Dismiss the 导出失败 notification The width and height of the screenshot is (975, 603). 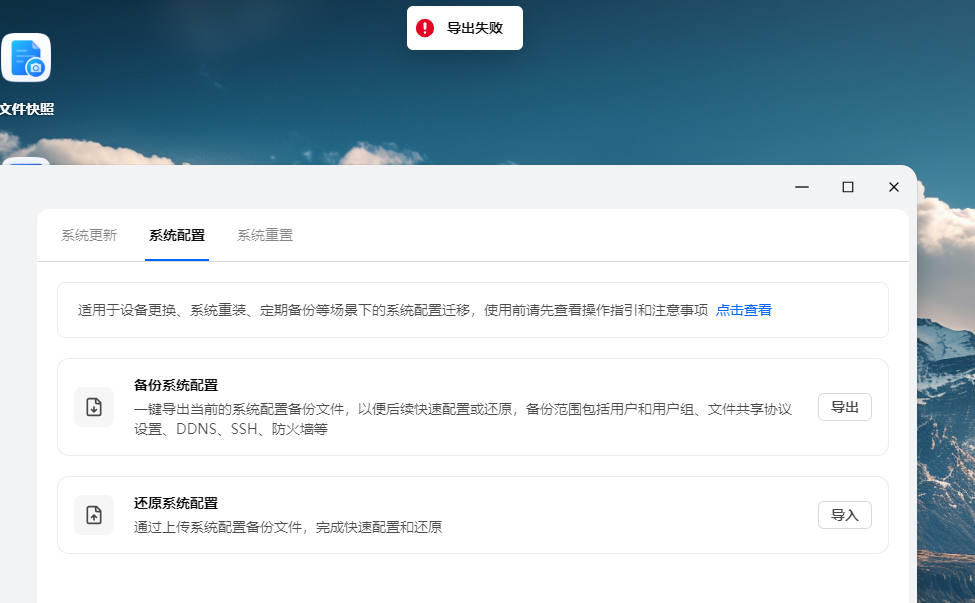(464, 28)
